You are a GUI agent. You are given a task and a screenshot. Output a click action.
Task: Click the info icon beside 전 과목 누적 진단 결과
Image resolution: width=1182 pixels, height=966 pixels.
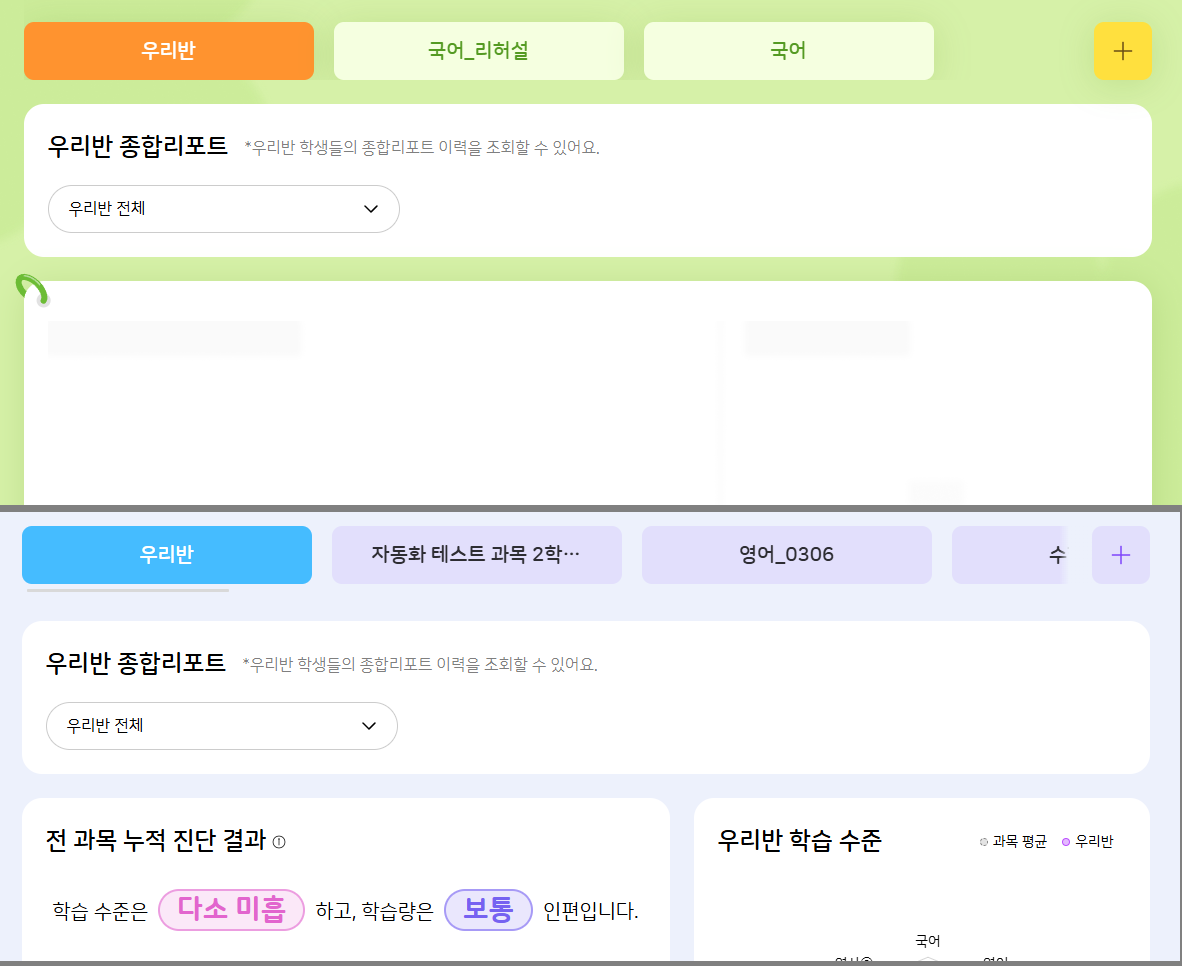tap(279, 842)
